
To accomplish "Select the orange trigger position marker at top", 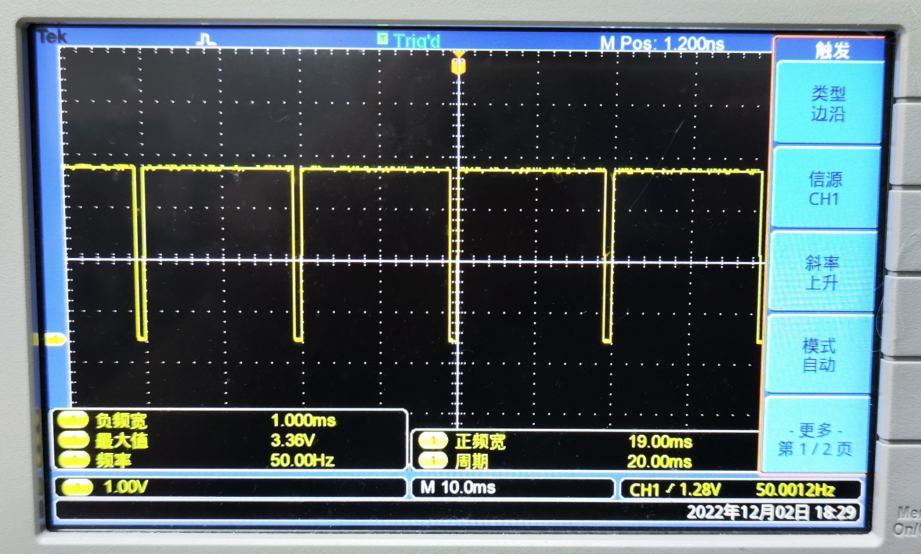I will [458, 65].
